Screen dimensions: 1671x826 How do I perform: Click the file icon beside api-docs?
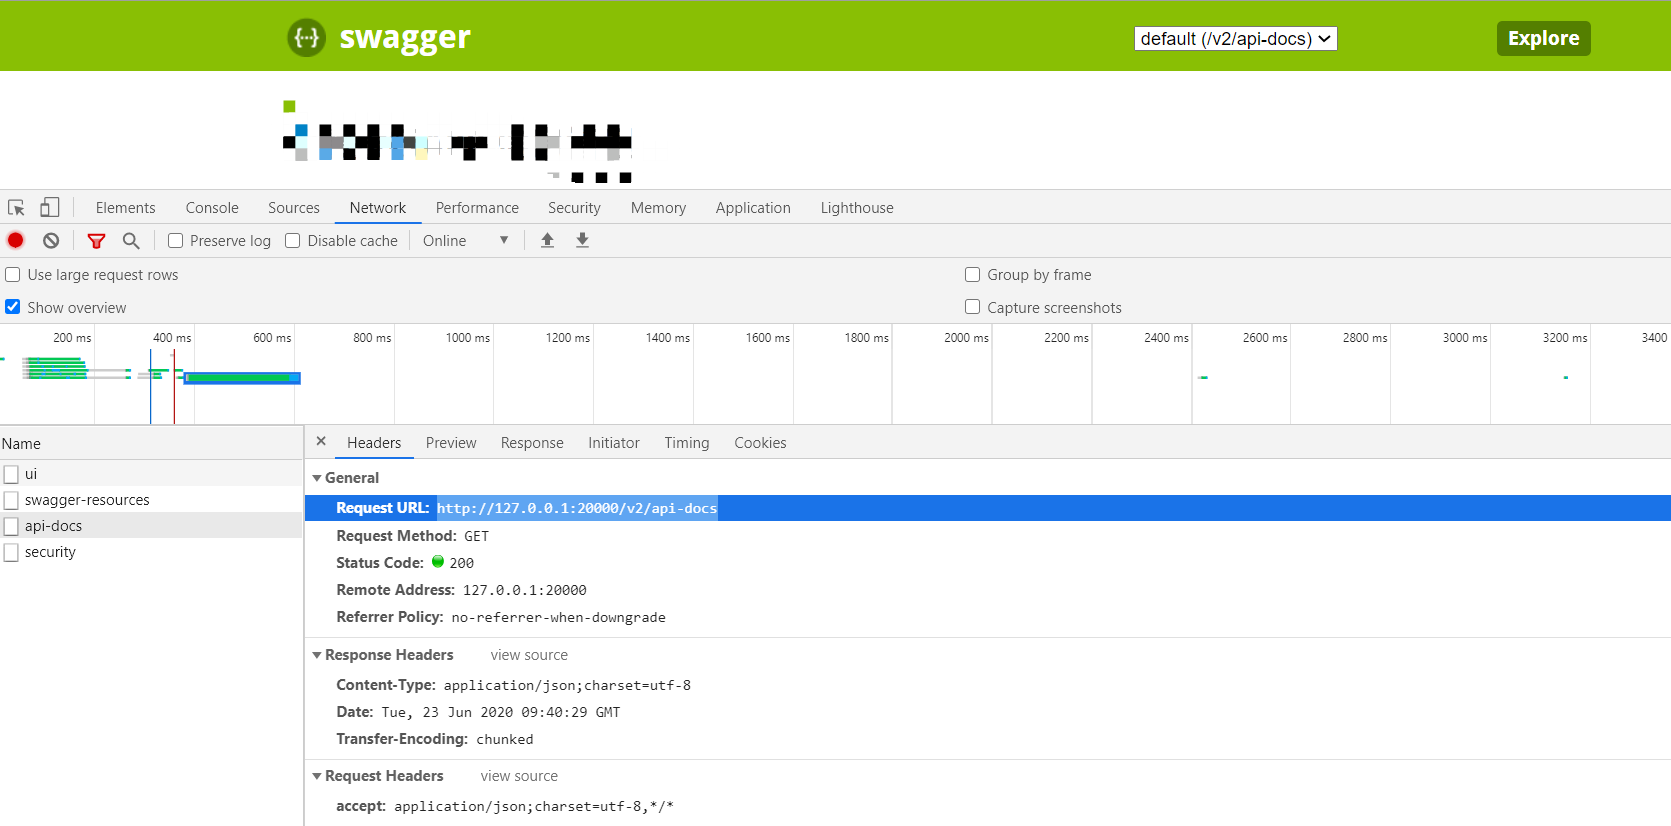(11, 526)
